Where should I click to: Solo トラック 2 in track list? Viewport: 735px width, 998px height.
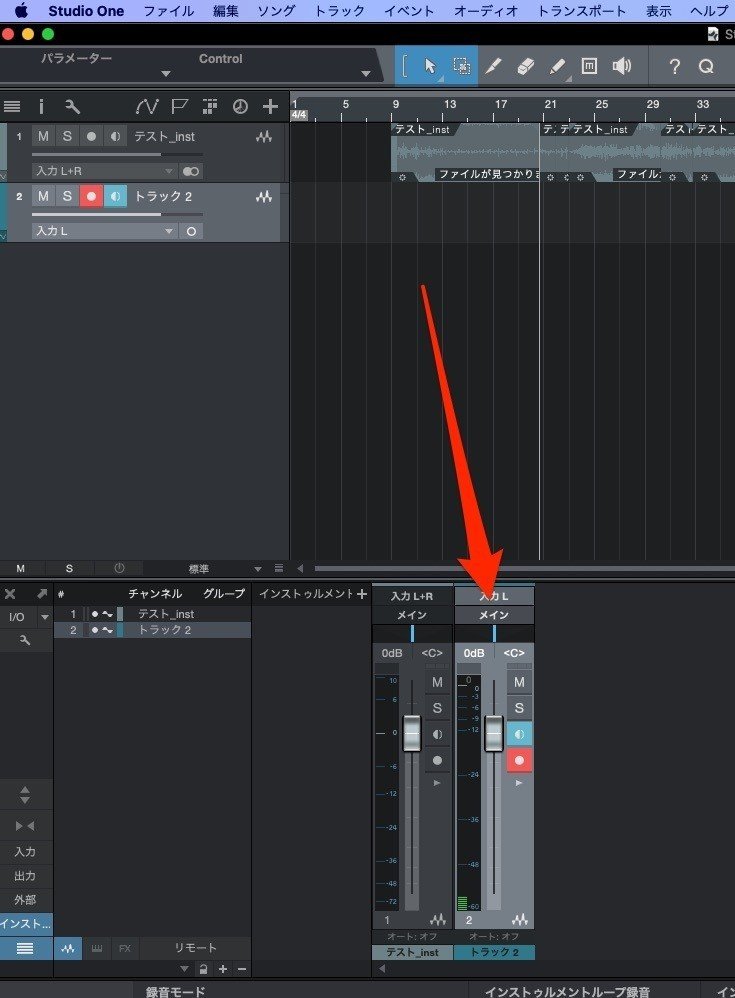pyautogui.click(x=67, y=196)
